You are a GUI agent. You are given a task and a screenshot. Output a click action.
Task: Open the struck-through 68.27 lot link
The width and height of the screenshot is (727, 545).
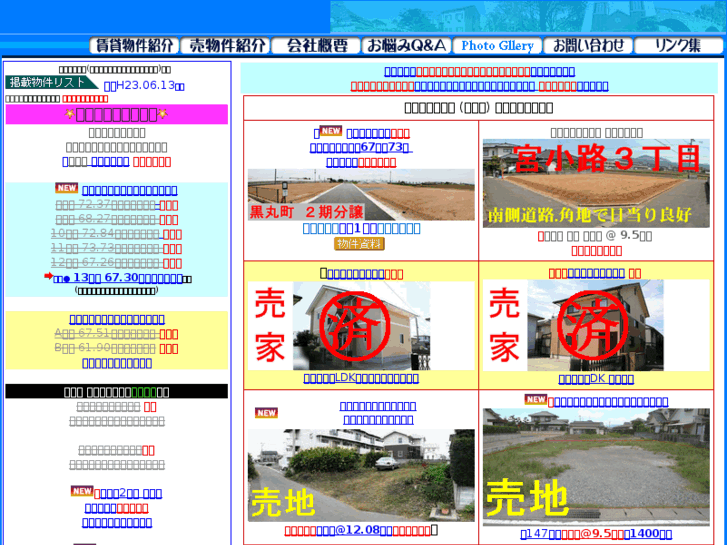108,219
